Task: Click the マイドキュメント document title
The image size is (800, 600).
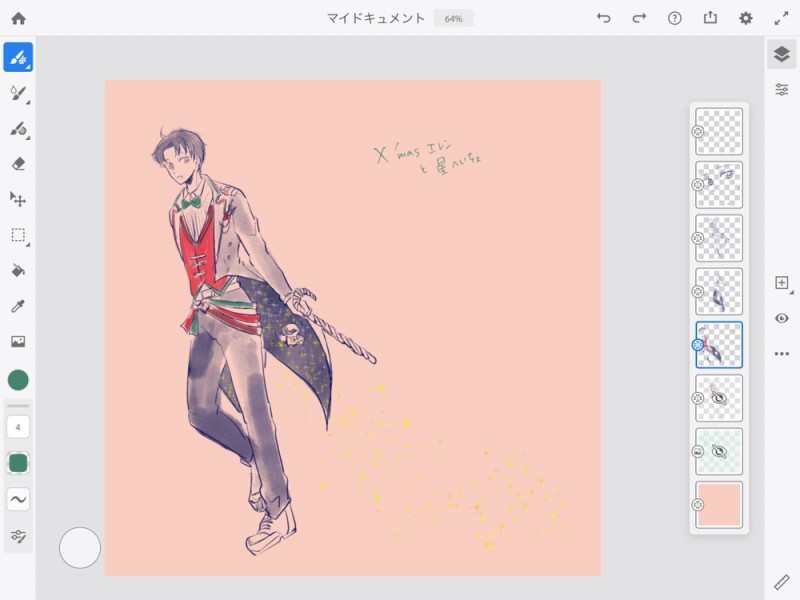Action: click(x=376, y=19)
